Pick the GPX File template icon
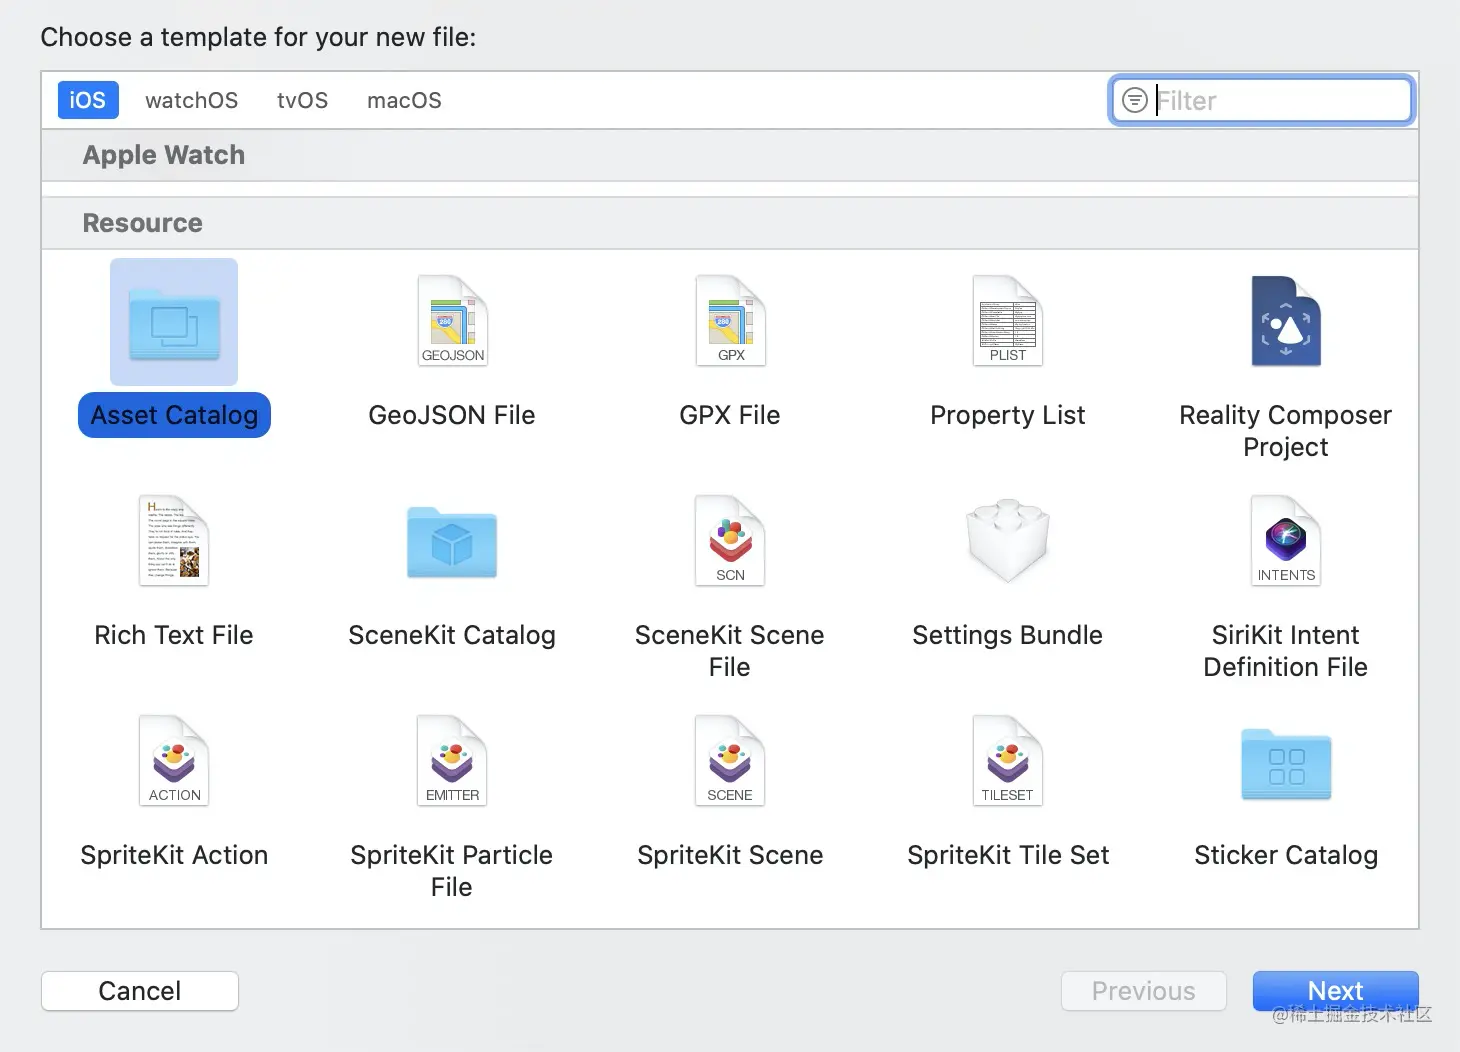The width and height of the screenshot is (1460, 1052). coord(730,321)
